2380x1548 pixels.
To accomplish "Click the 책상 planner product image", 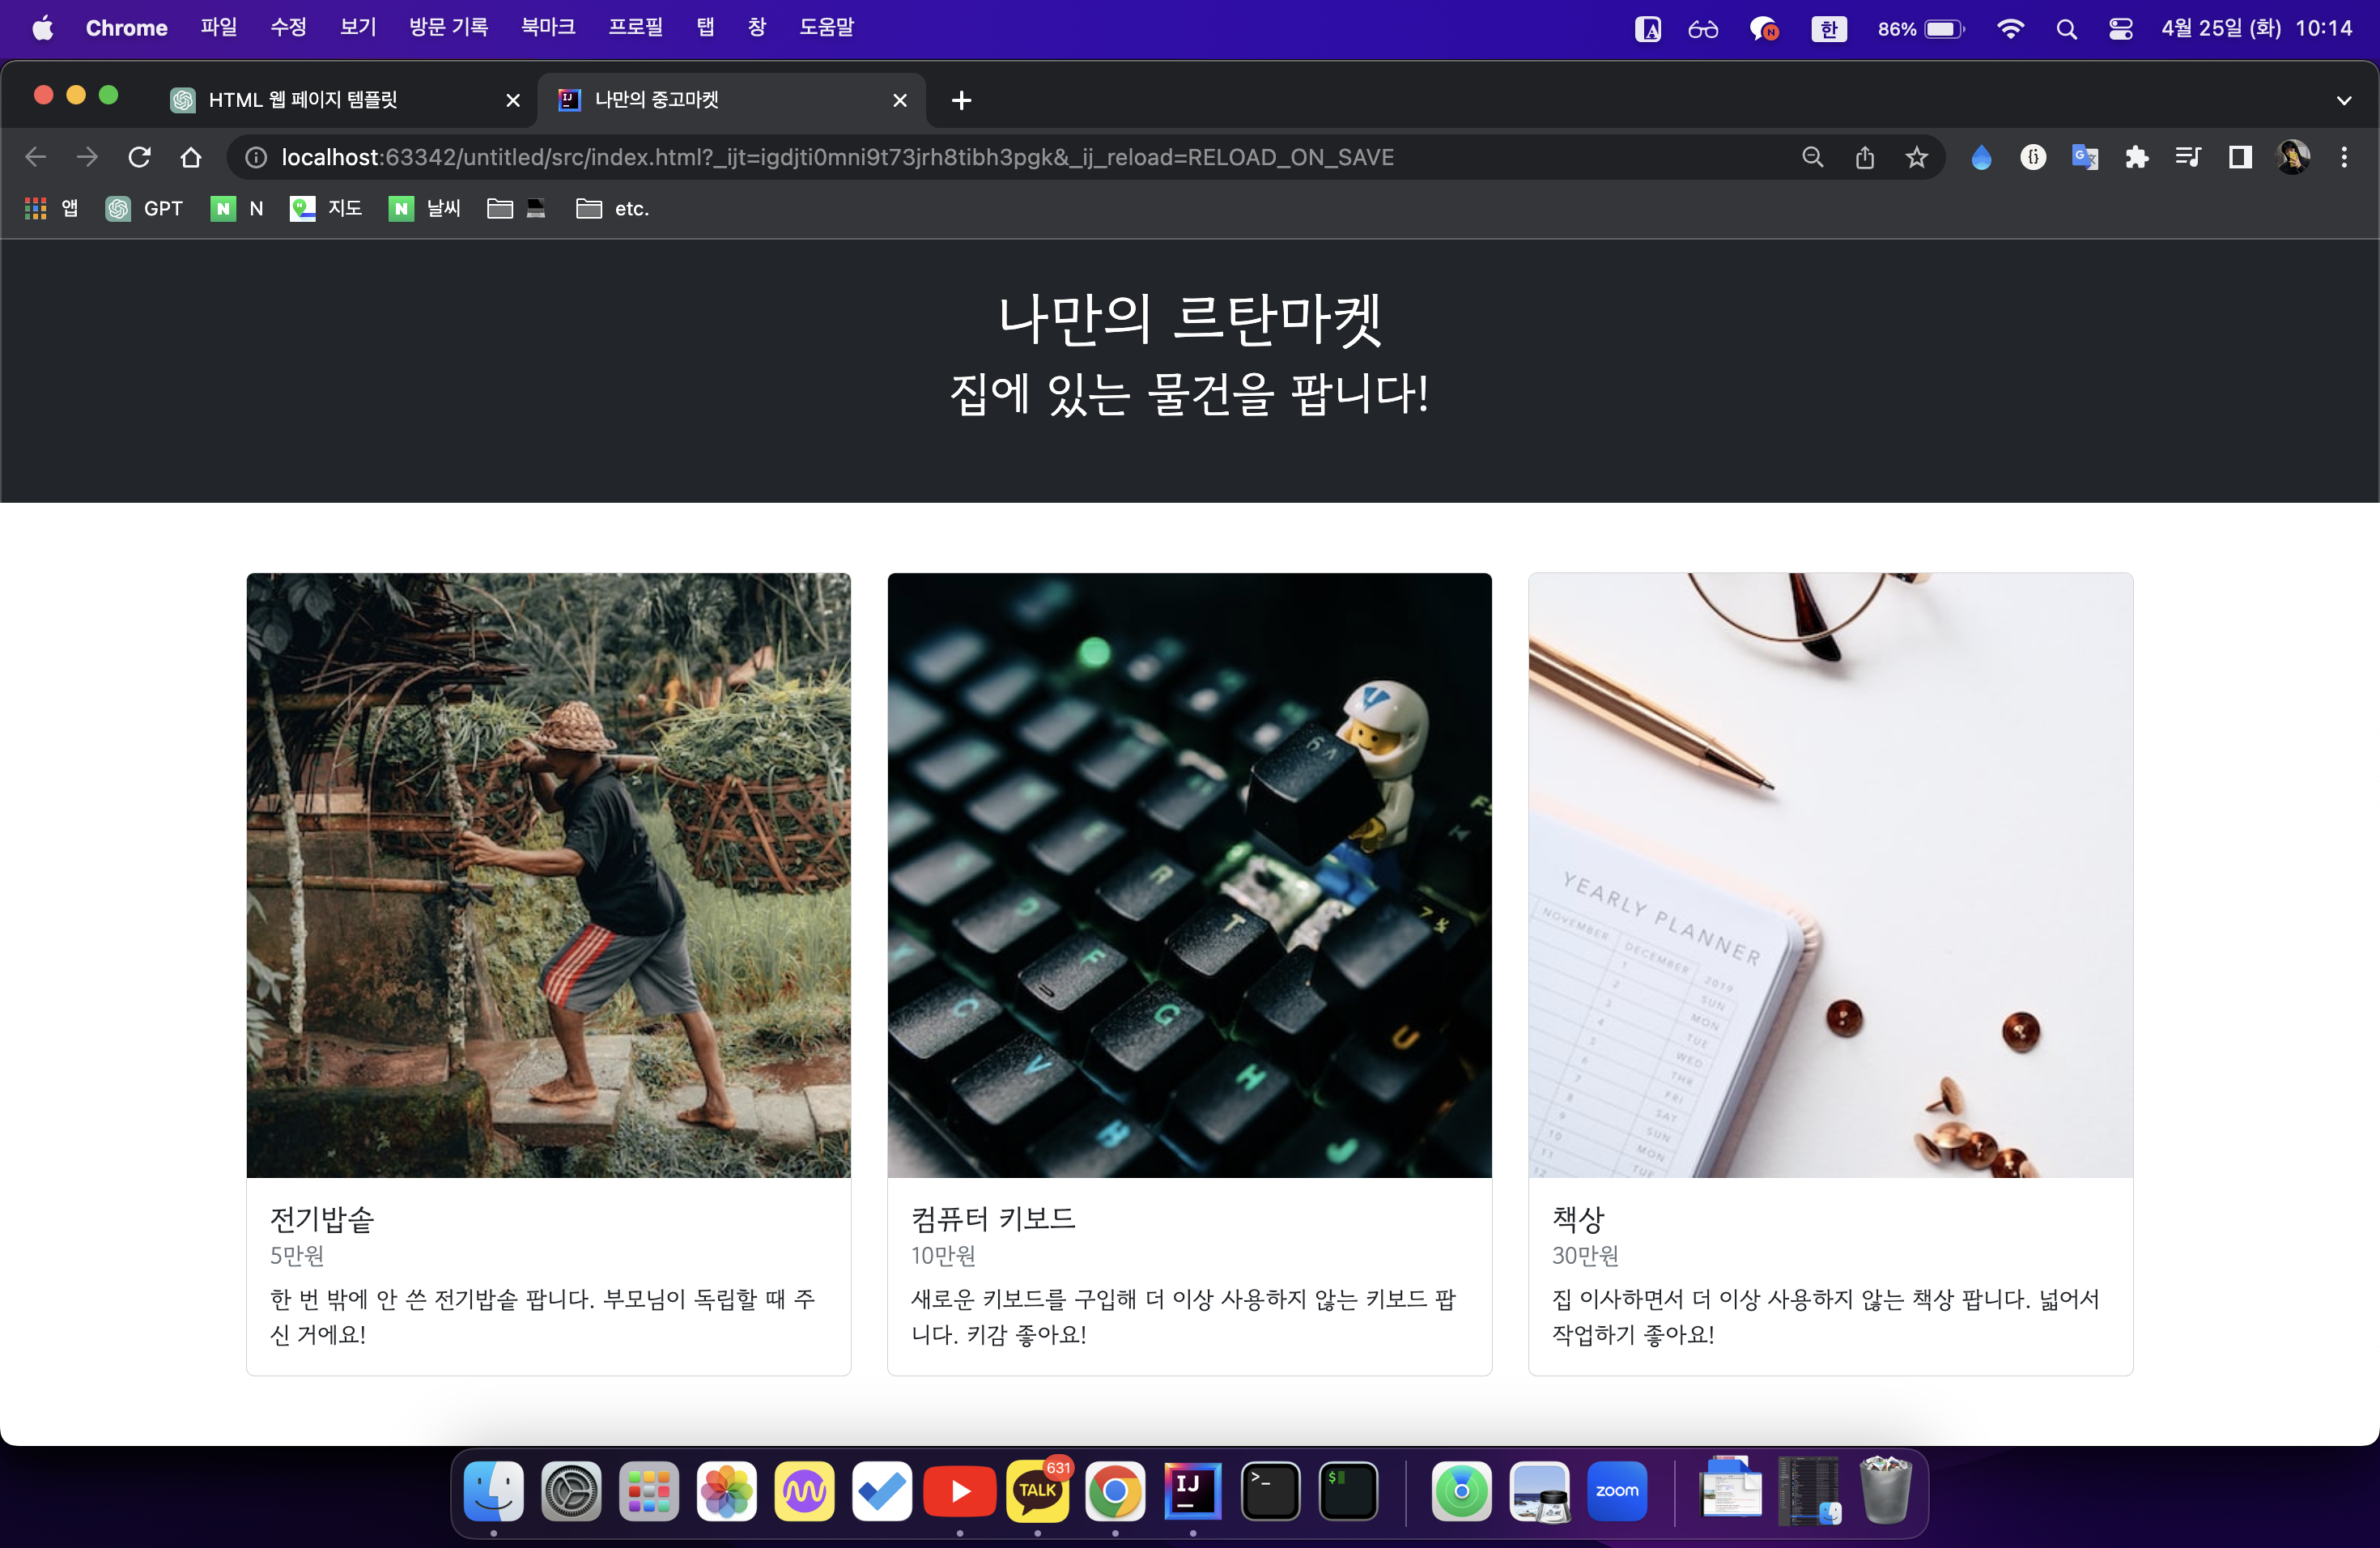I will (x=1830, y=875).
